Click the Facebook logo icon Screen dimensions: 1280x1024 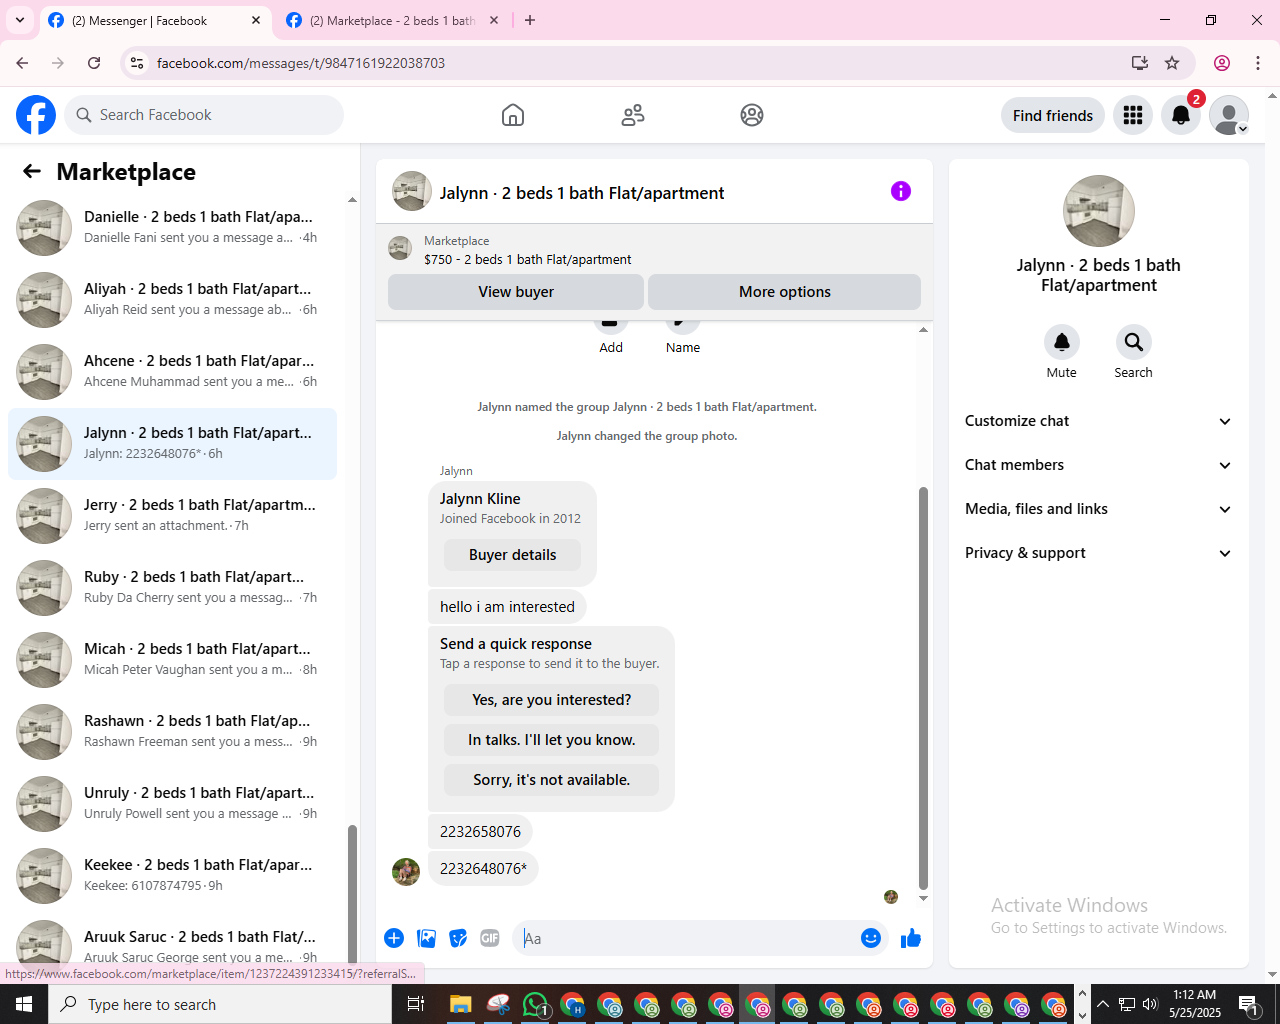click(x=36, y=115)
